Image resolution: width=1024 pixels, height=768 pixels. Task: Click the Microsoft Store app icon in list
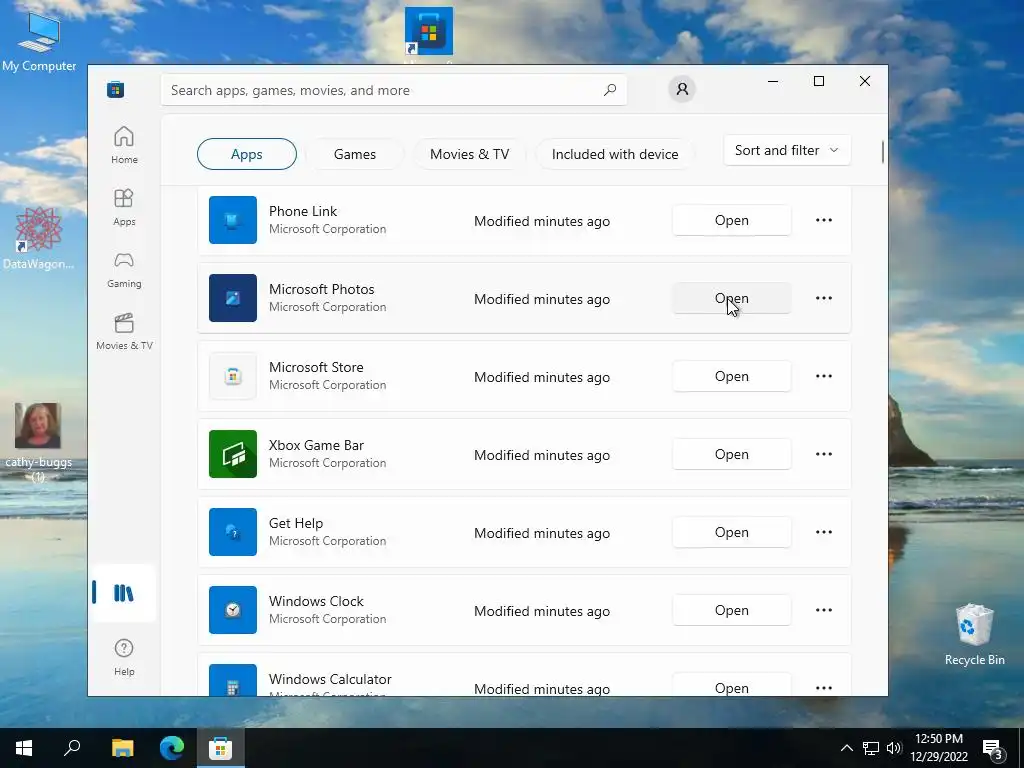[x=232, y=376]
